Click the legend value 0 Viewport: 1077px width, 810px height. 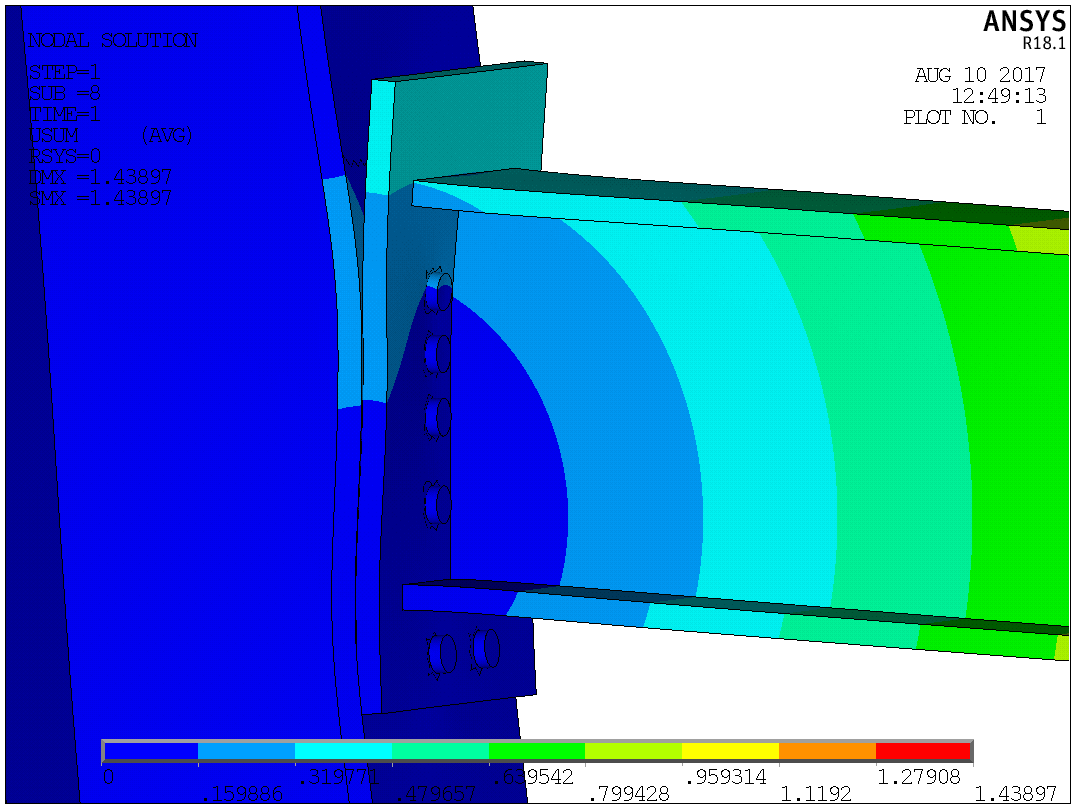click(109, 777)
